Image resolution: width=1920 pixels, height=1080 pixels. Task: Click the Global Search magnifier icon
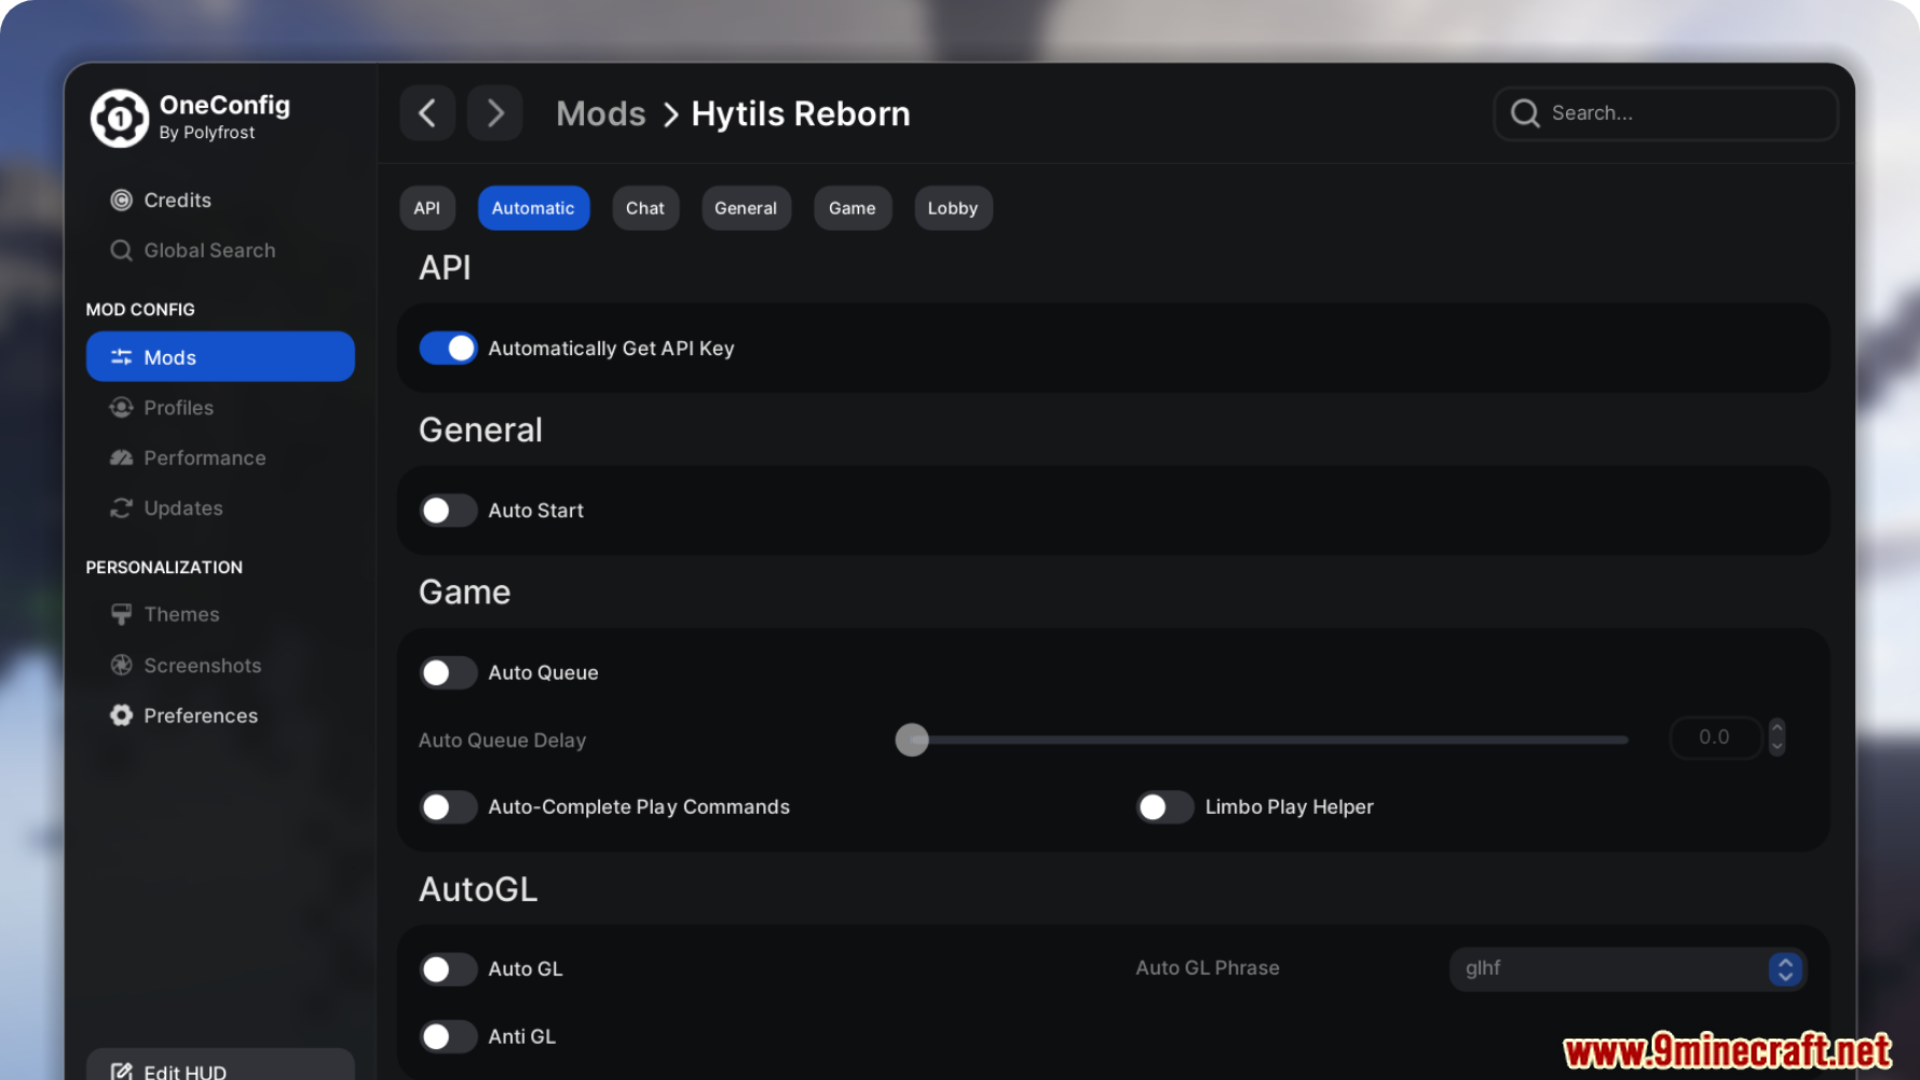[121, 250]
